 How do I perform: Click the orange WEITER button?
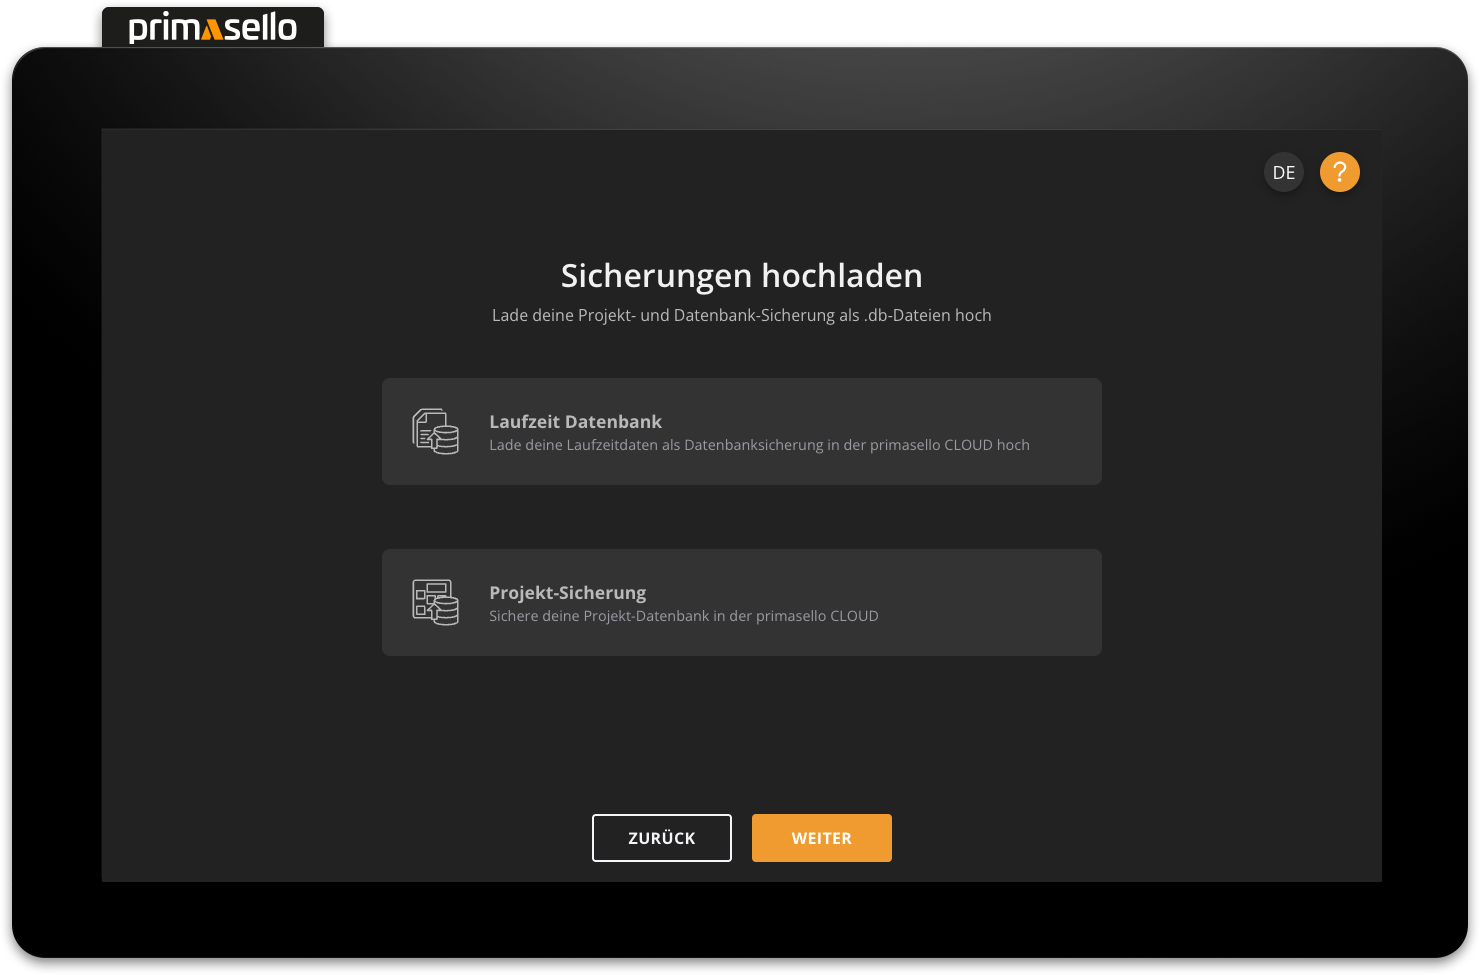(821, 838)
